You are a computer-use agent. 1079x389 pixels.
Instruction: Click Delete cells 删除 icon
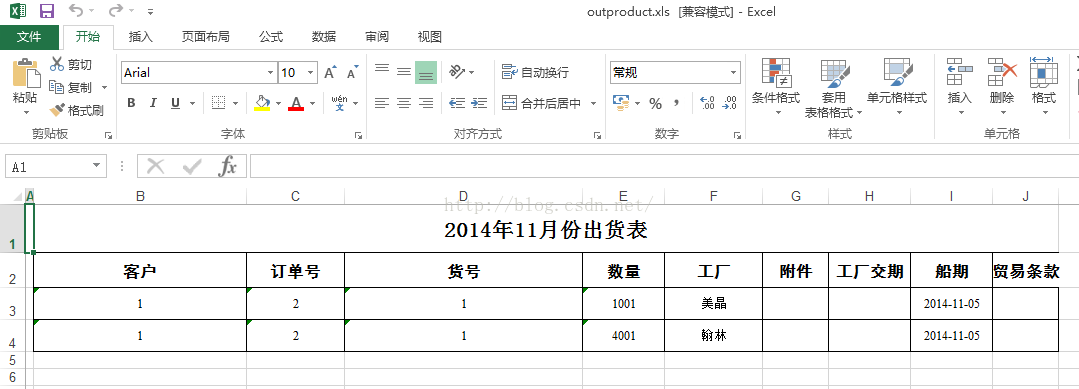1002,72
